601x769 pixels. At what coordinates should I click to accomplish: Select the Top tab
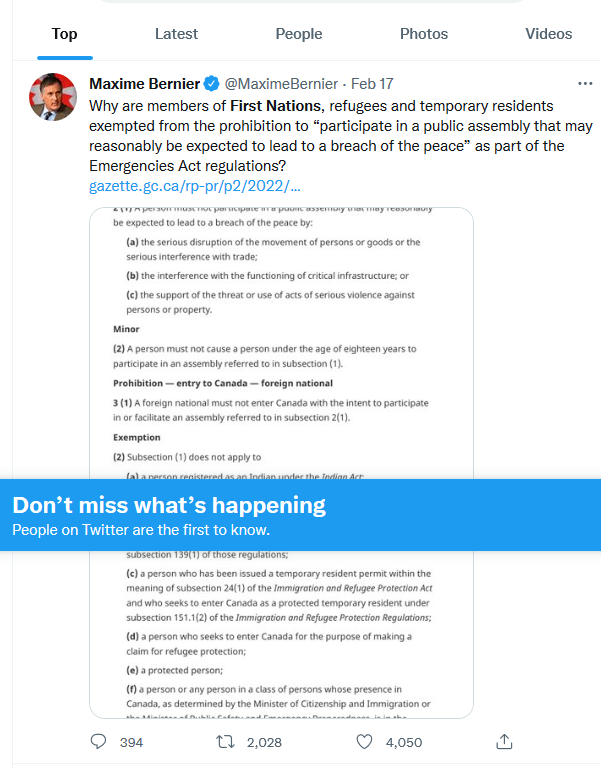coord(65,34)
